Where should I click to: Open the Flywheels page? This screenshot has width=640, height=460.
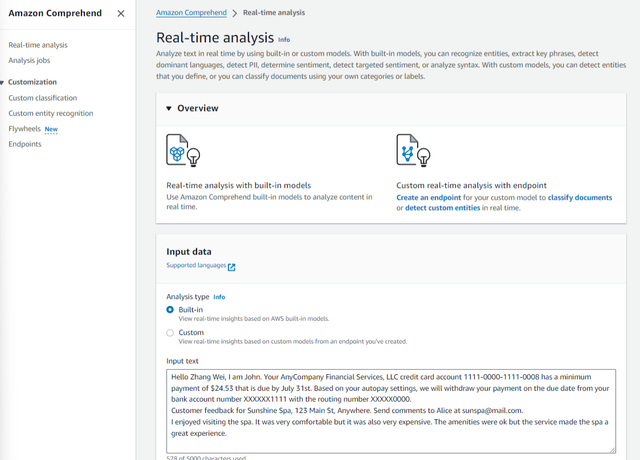pyautogui.click(x=24, y=129)
